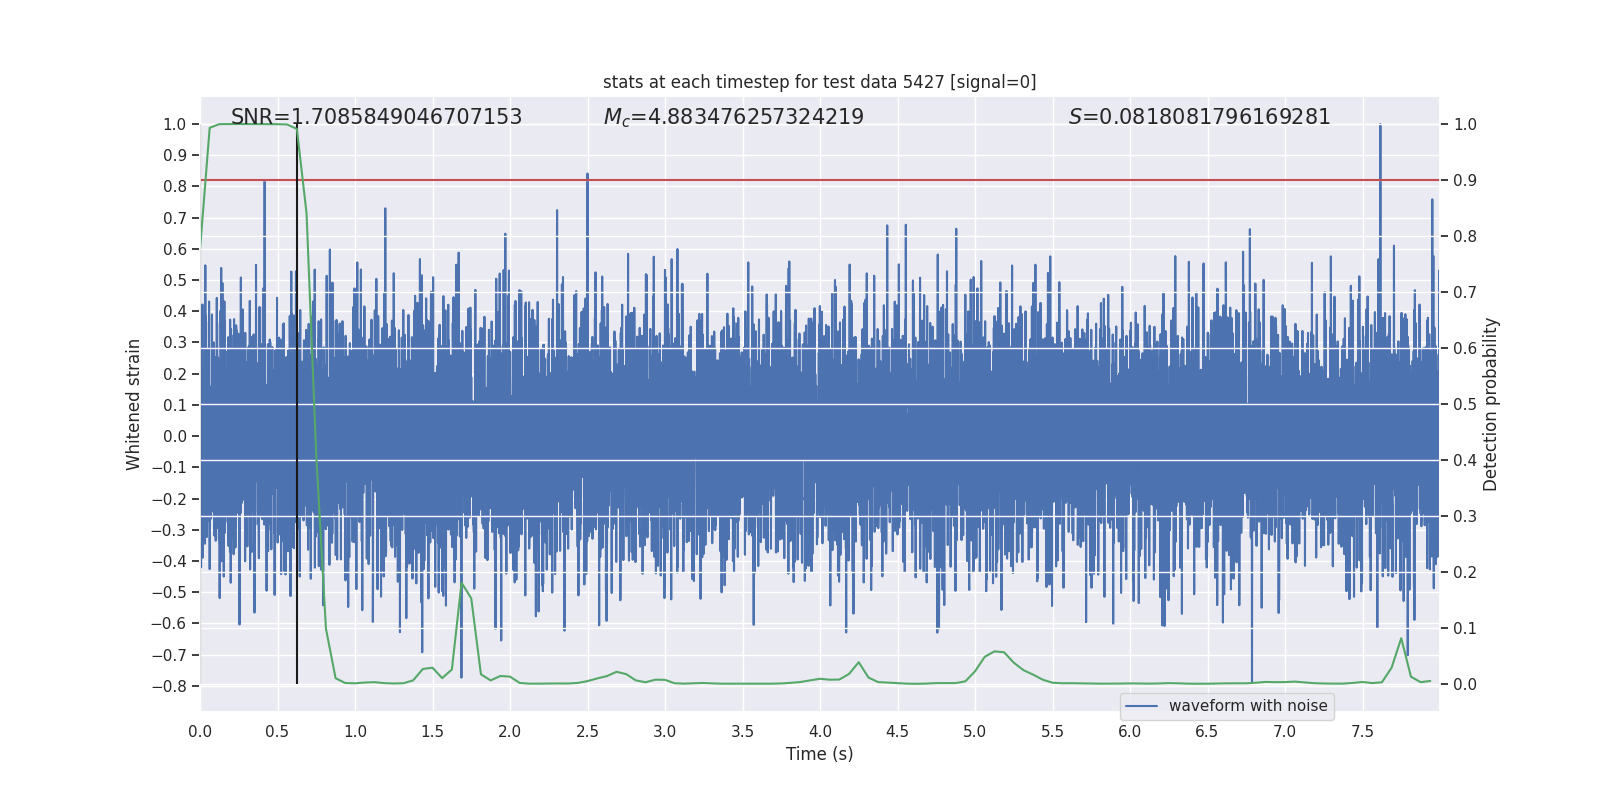Click the right axis tick label 0.5
Screen dimensions: 1600x800
tap(1465, 404)
